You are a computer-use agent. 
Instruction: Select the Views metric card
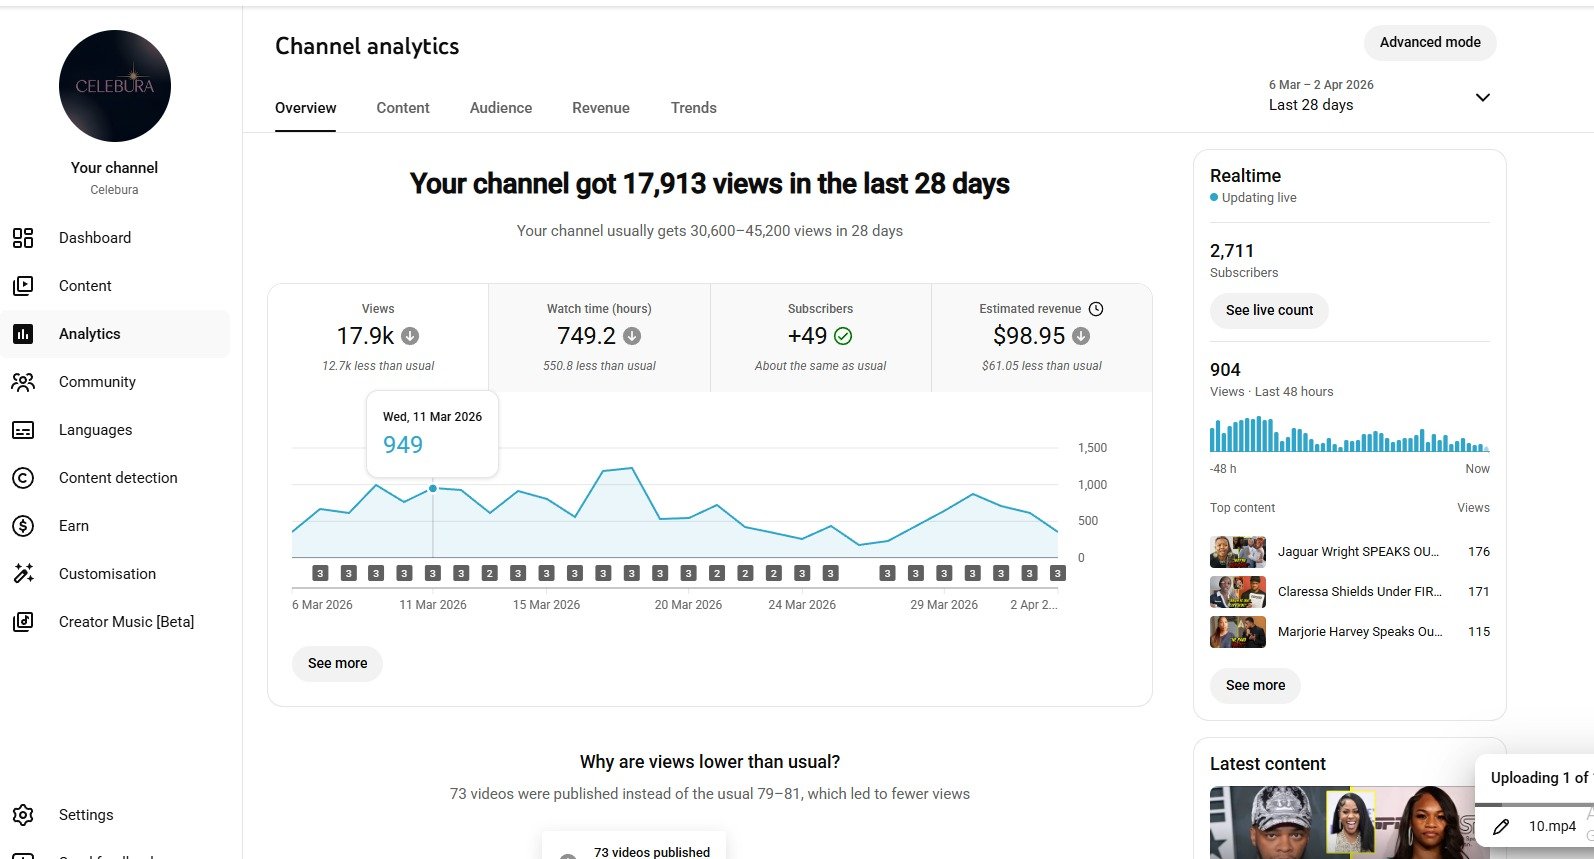(x=378, y=338)
